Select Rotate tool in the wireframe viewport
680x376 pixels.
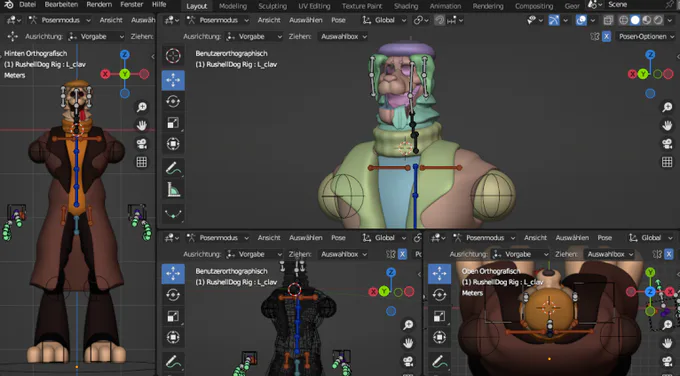[173, 295]
